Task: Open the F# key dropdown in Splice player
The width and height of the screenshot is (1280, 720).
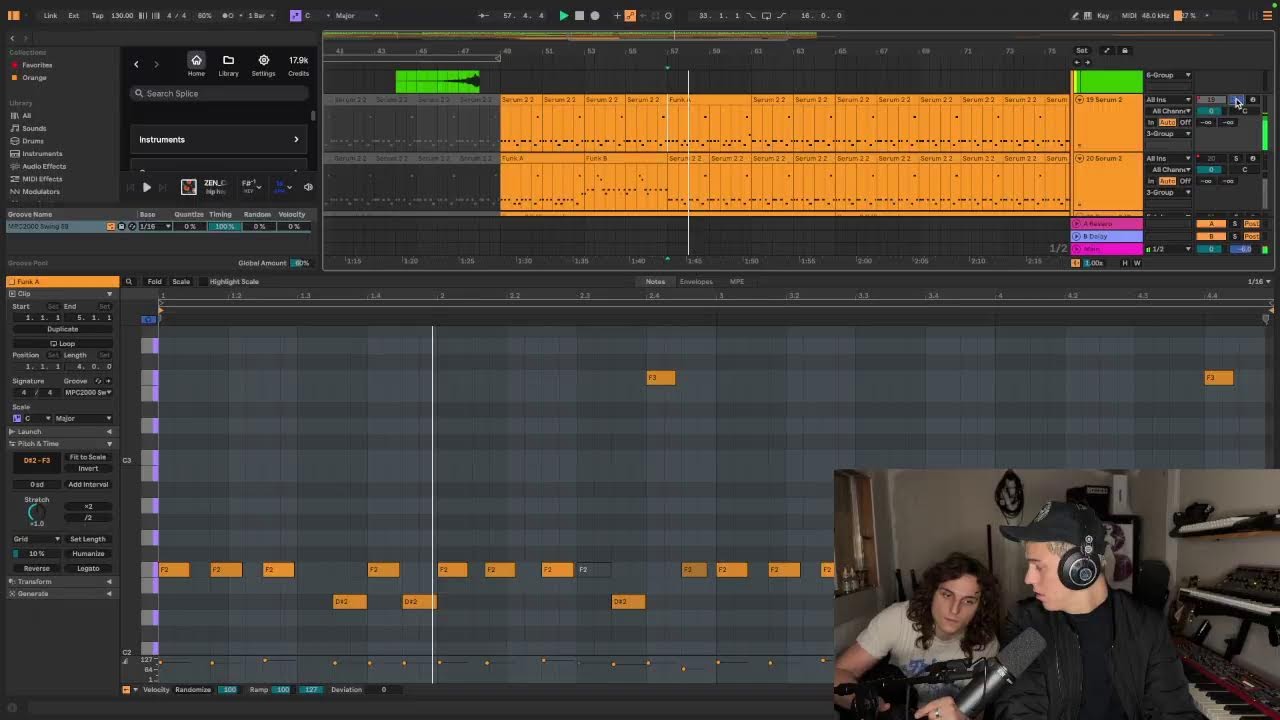Action: click(x=251, y=185)
